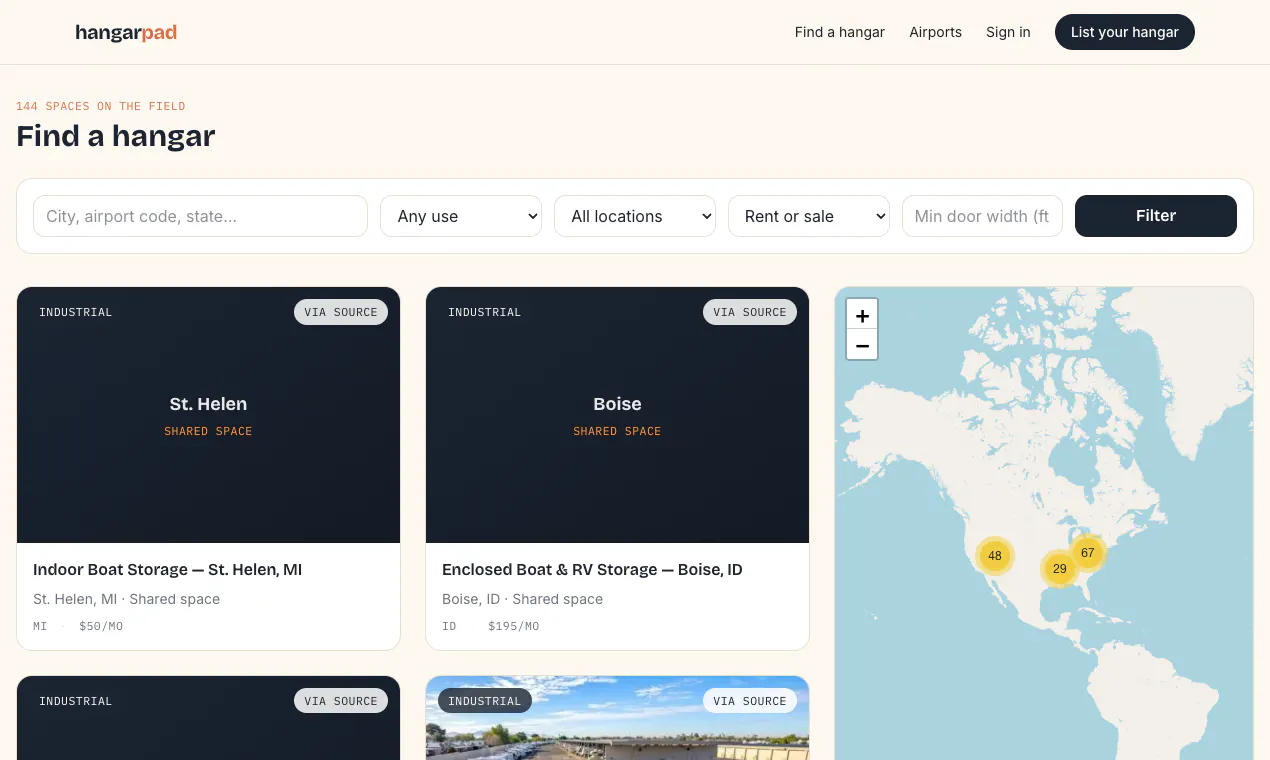Focus the city, airport code search field

point(200,216)
